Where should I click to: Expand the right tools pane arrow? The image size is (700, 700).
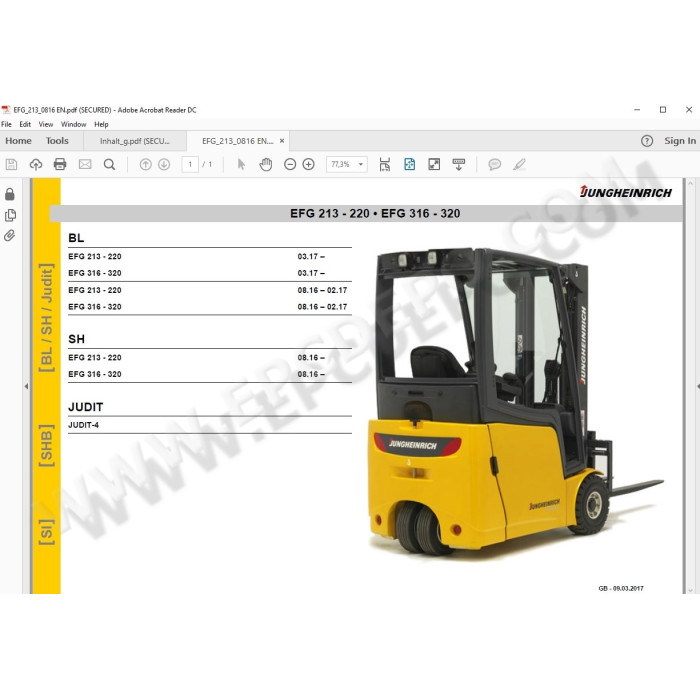click(x=698, y=386)
